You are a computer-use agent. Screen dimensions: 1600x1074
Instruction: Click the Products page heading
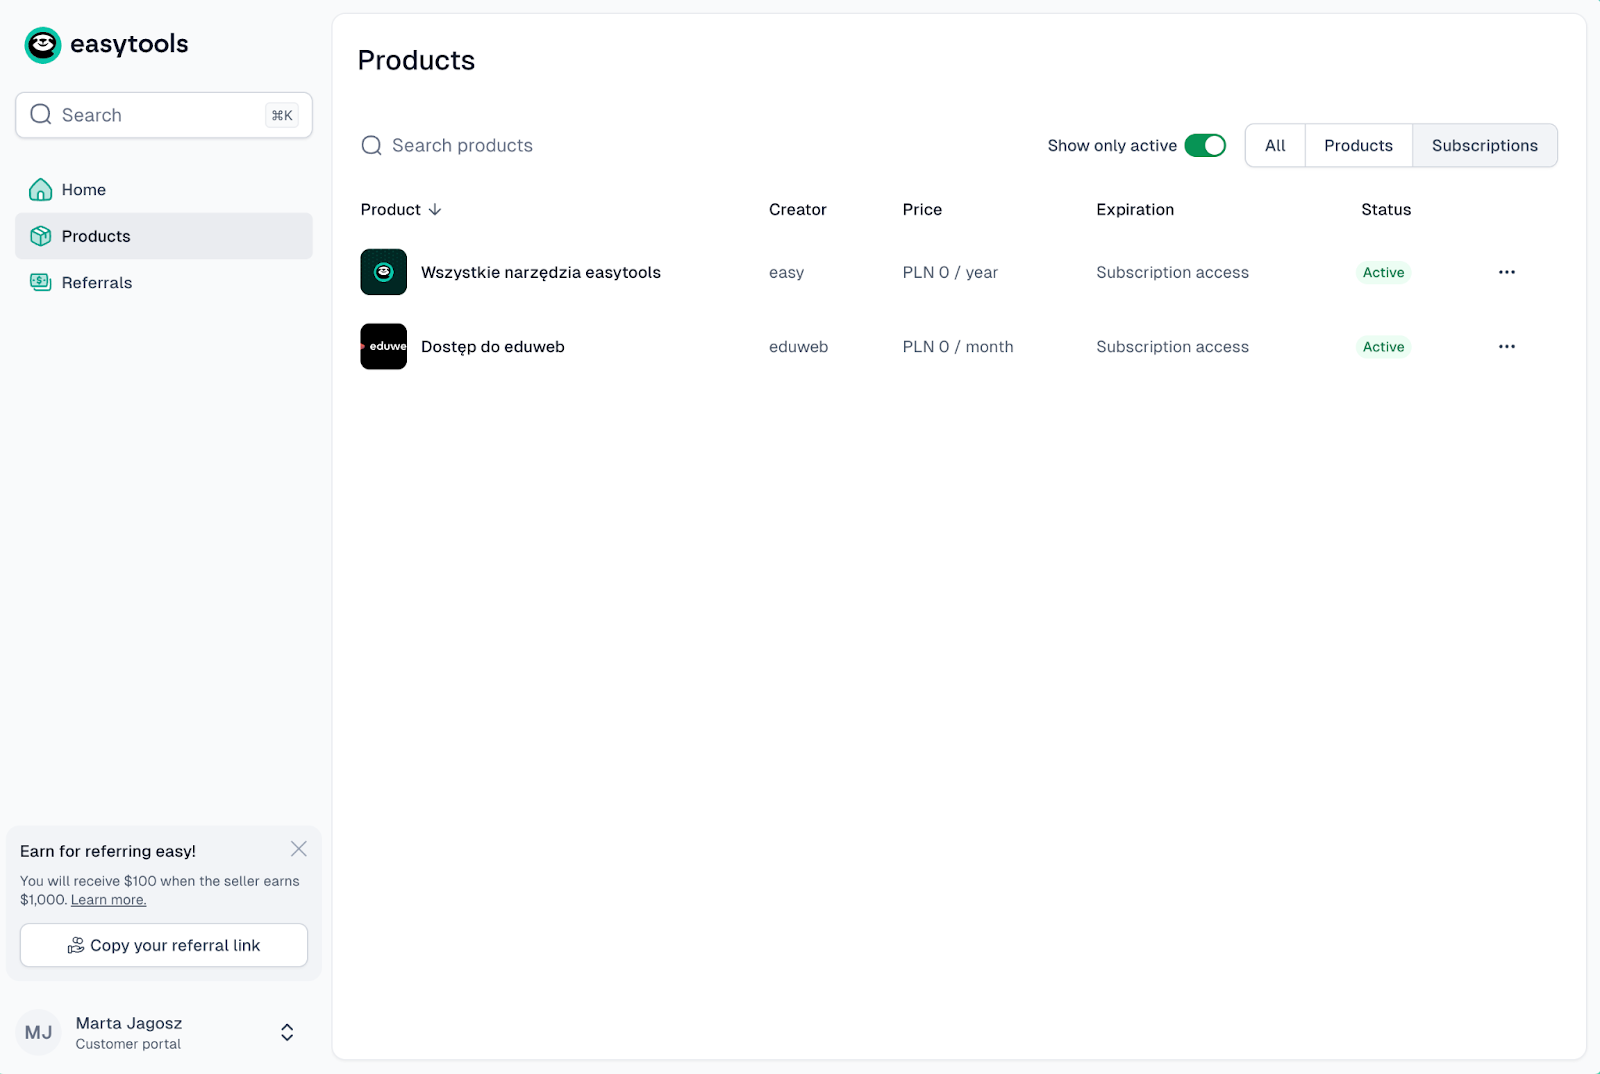pyautogui.click(x=416, y=60)
